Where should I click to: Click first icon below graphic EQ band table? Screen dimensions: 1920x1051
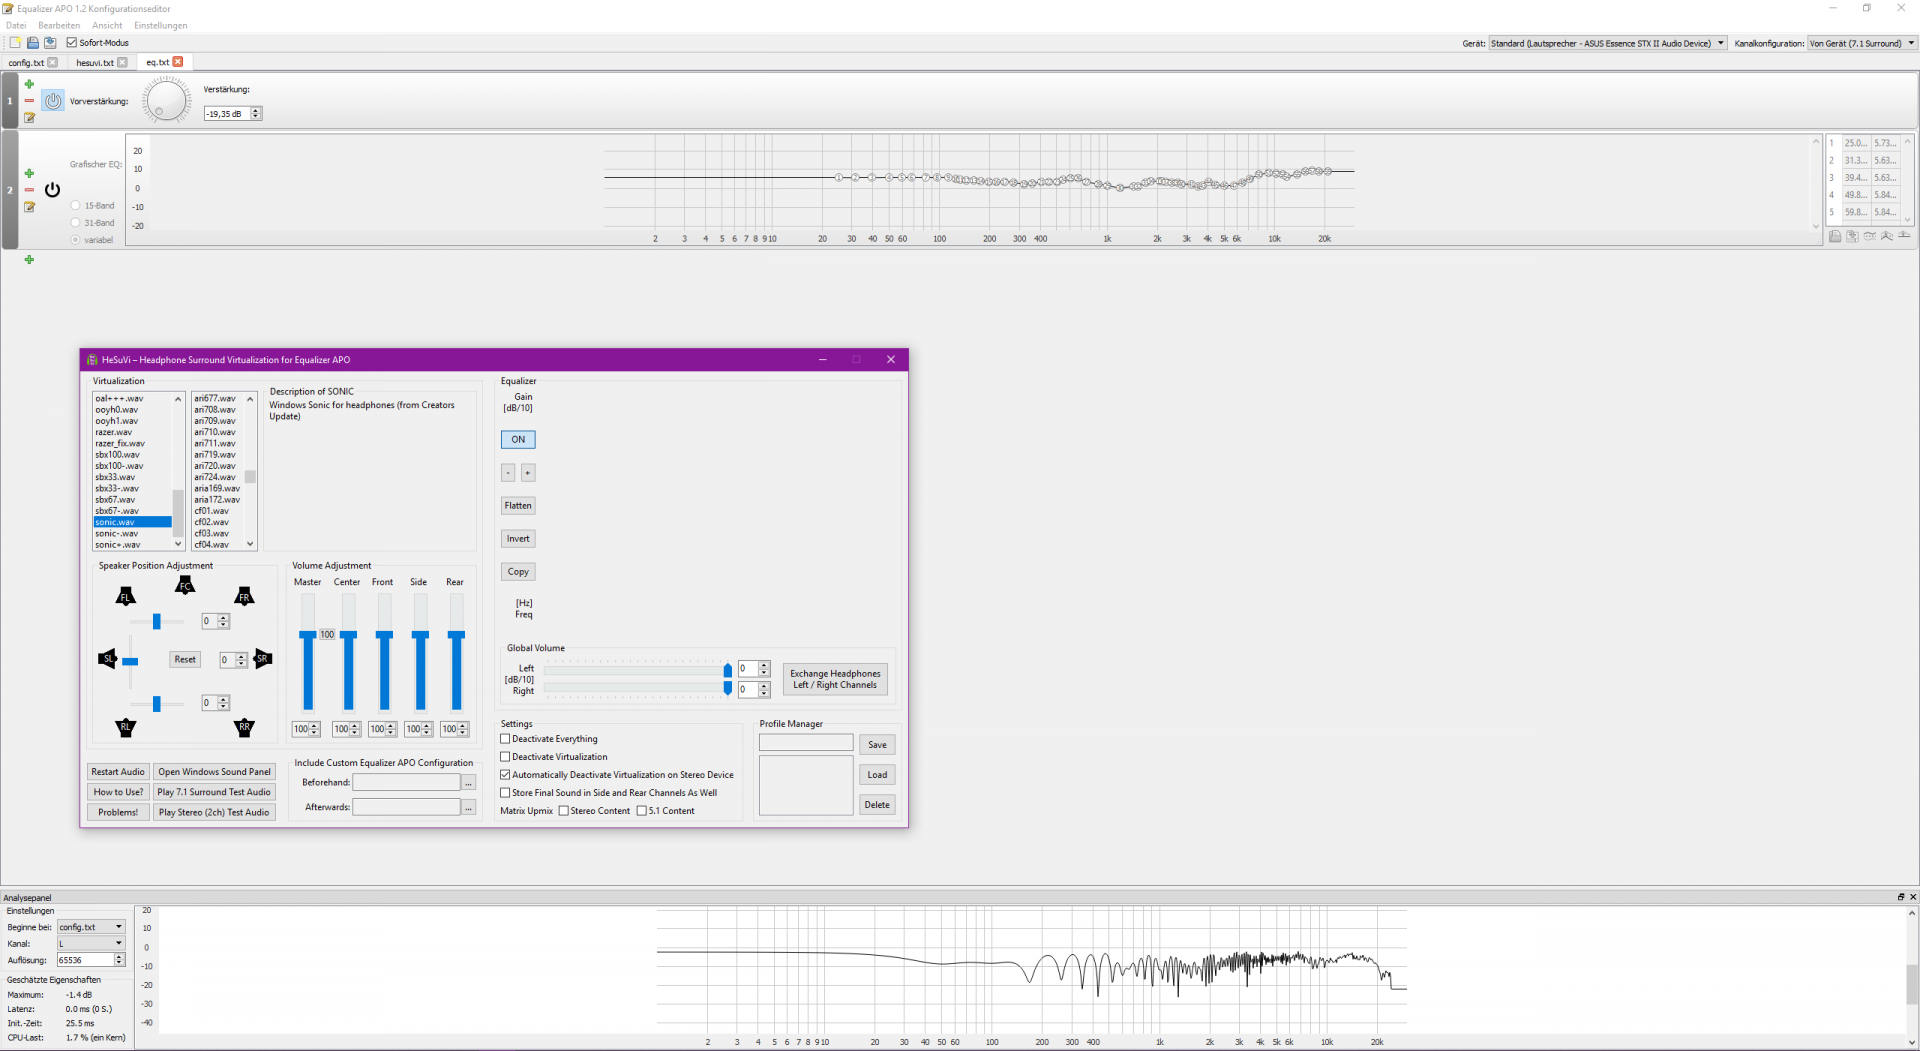(x=1835, y=237)
